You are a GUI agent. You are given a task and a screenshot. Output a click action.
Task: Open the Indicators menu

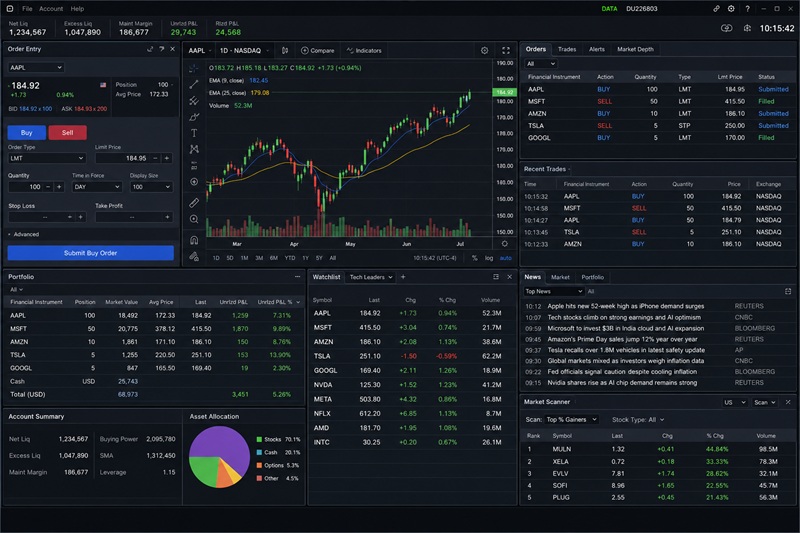pyautogui.click(x=364, y=50)
